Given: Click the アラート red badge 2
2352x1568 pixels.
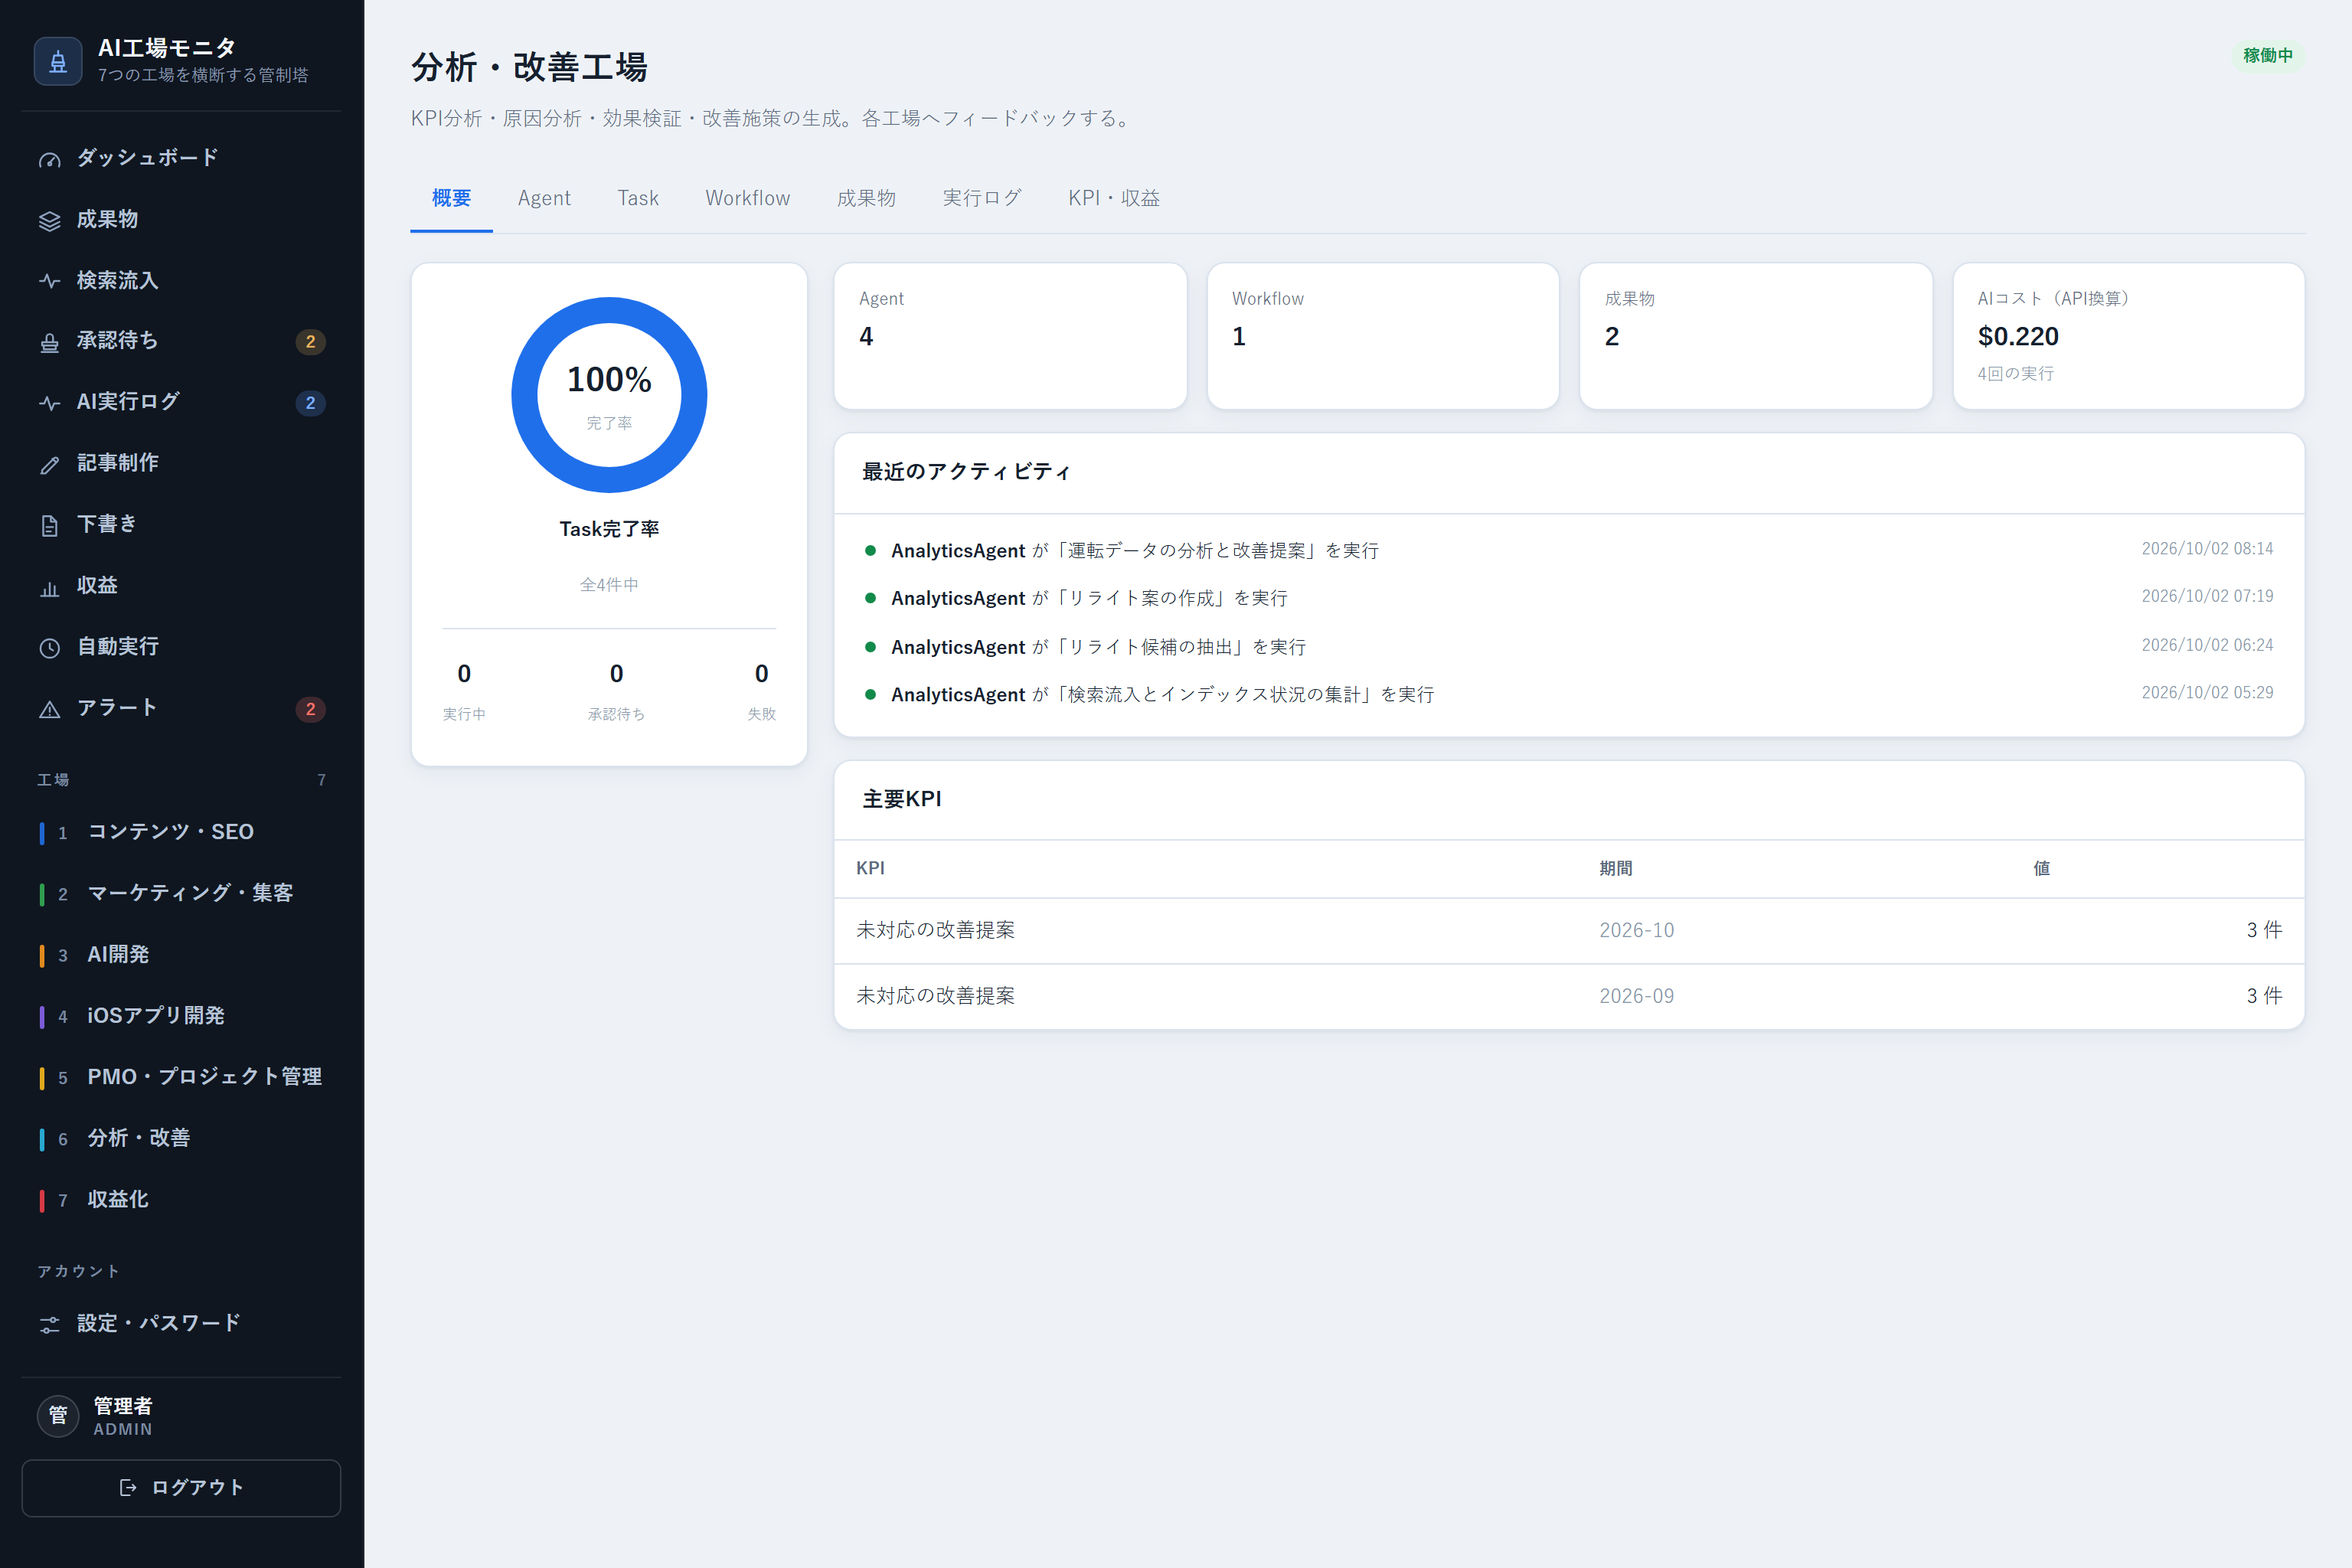Looking at the screenshot, I should 310,709.
